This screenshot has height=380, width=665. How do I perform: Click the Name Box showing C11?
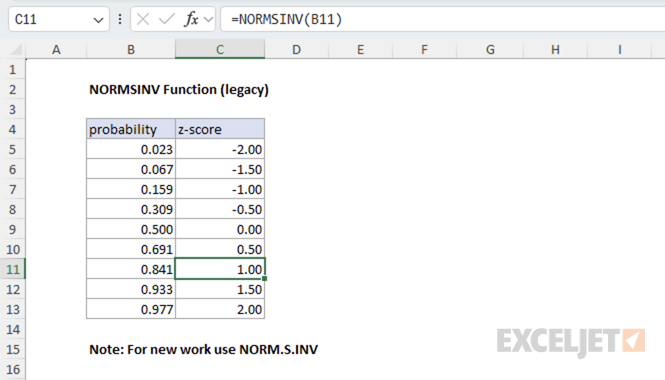coord(59,20)
